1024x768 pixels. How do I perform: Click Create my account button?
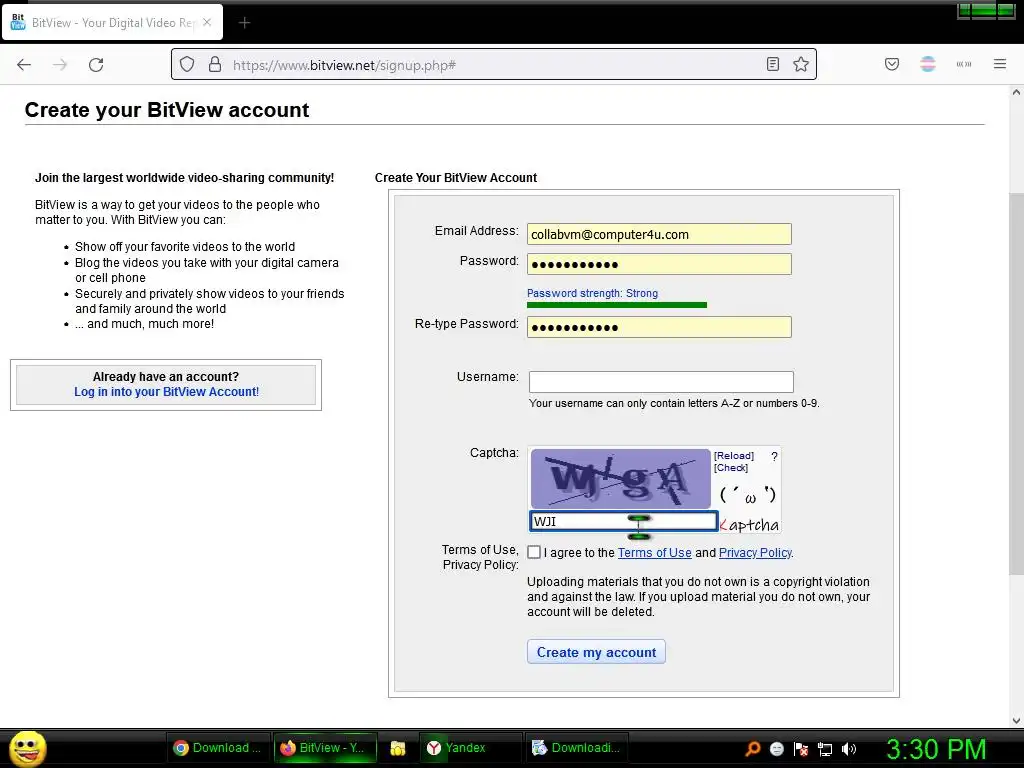coord(596,652)
